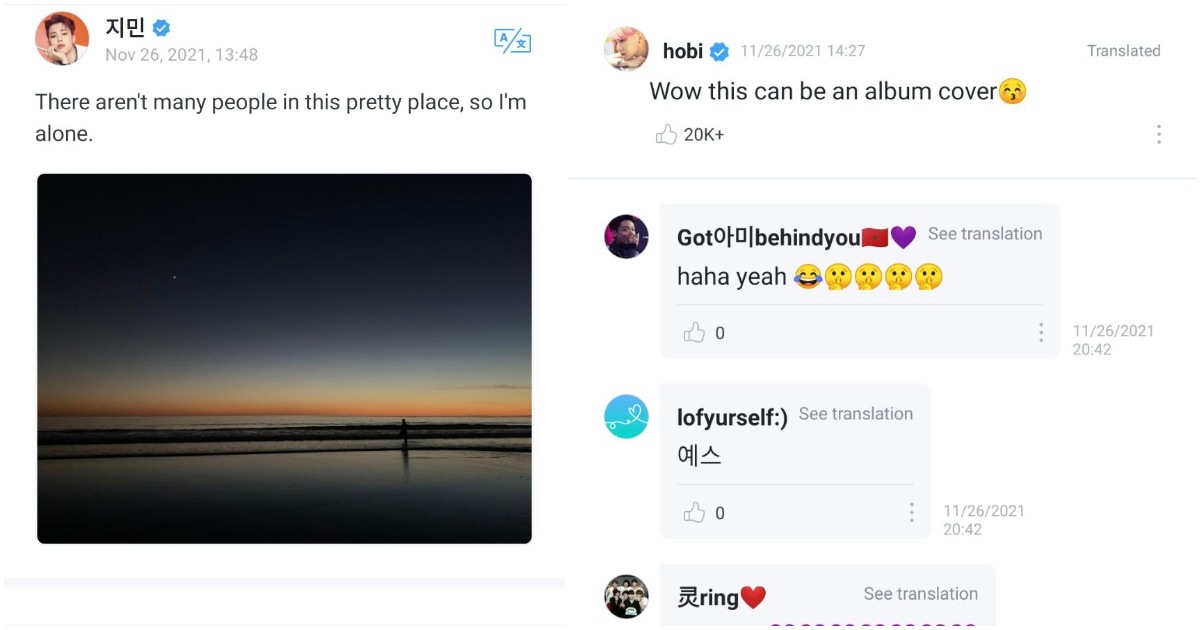The image size is (1200, 630).
Task: Click the Translated label on hobi's comment
Action: coord(1124,51)
